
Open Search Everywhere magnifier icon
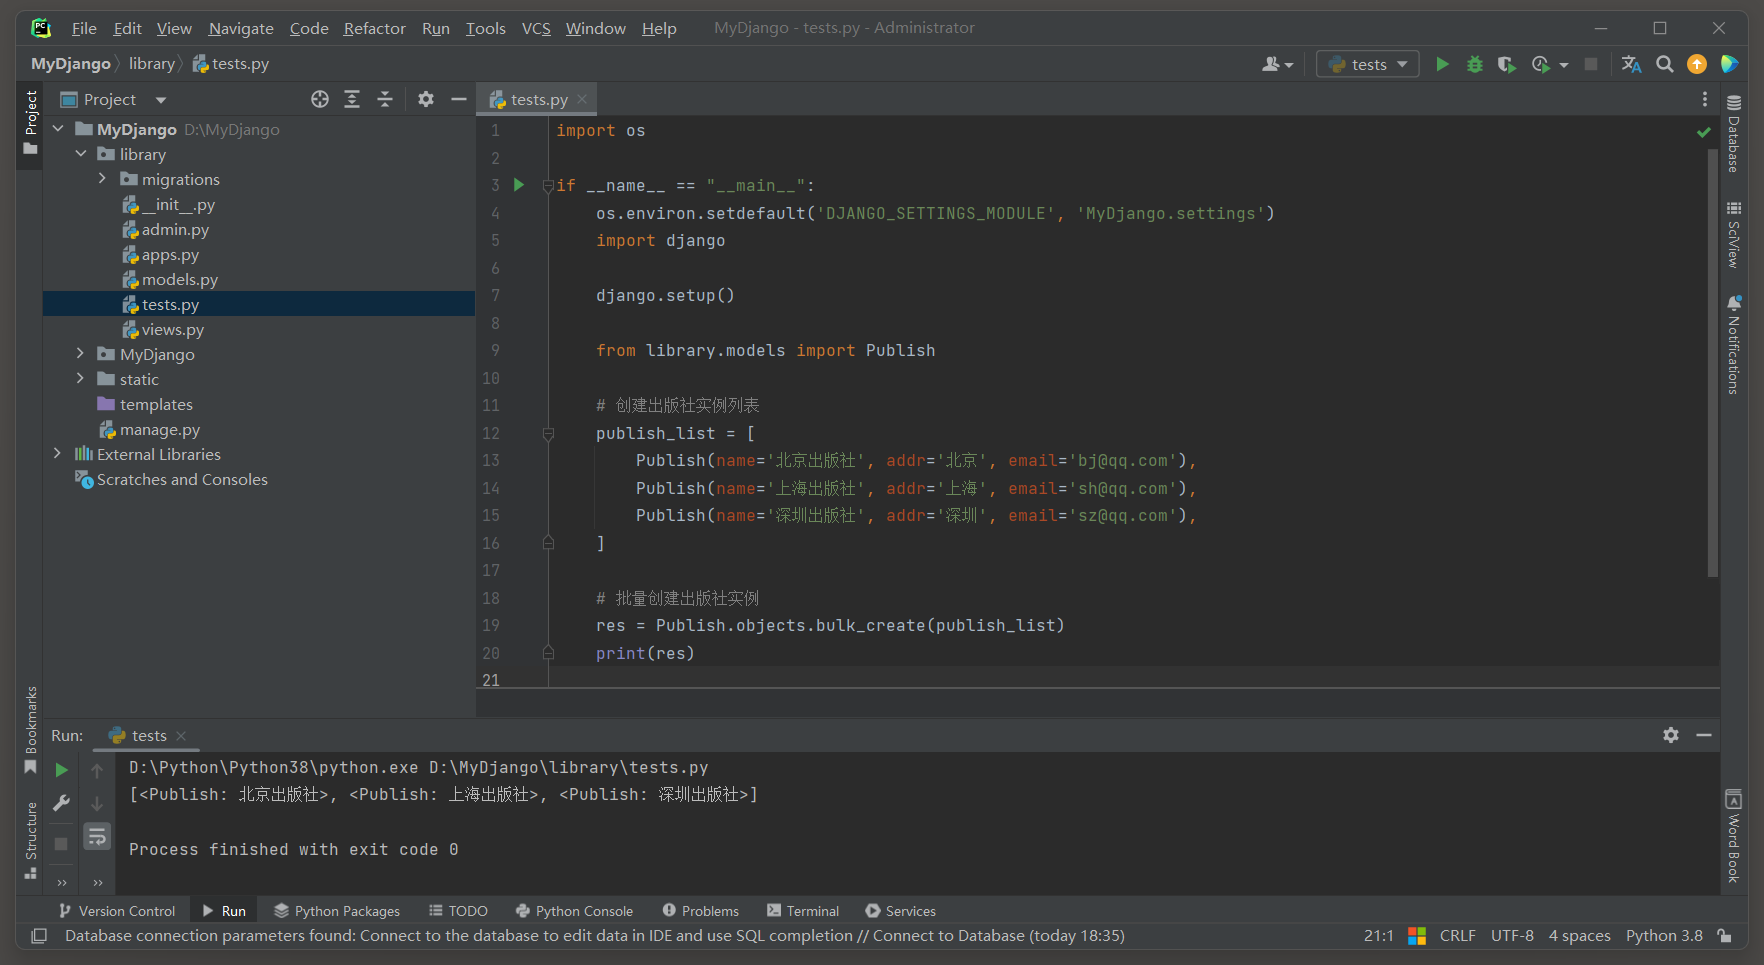pyautogui.click(x=1664, y=64)
